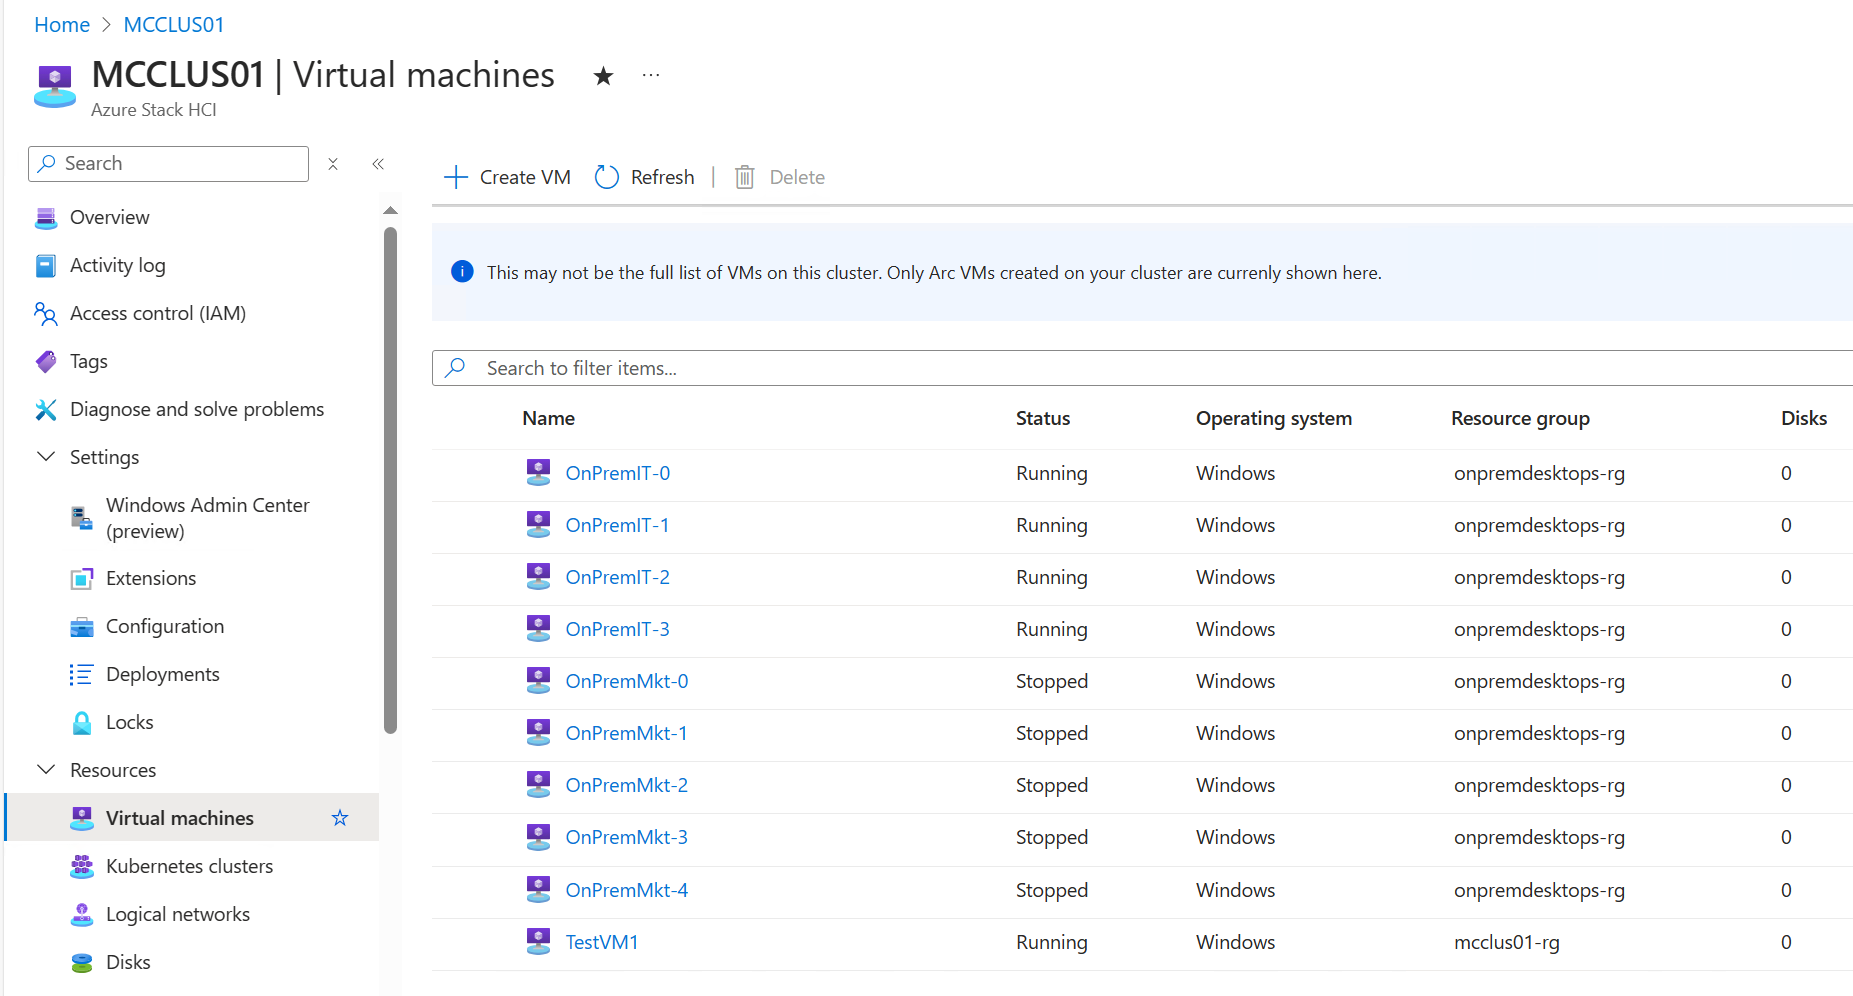The width and height of the screenshot is (1853, 996).
Task: Collapse the Settings section chevron
Action: point(46,456)
